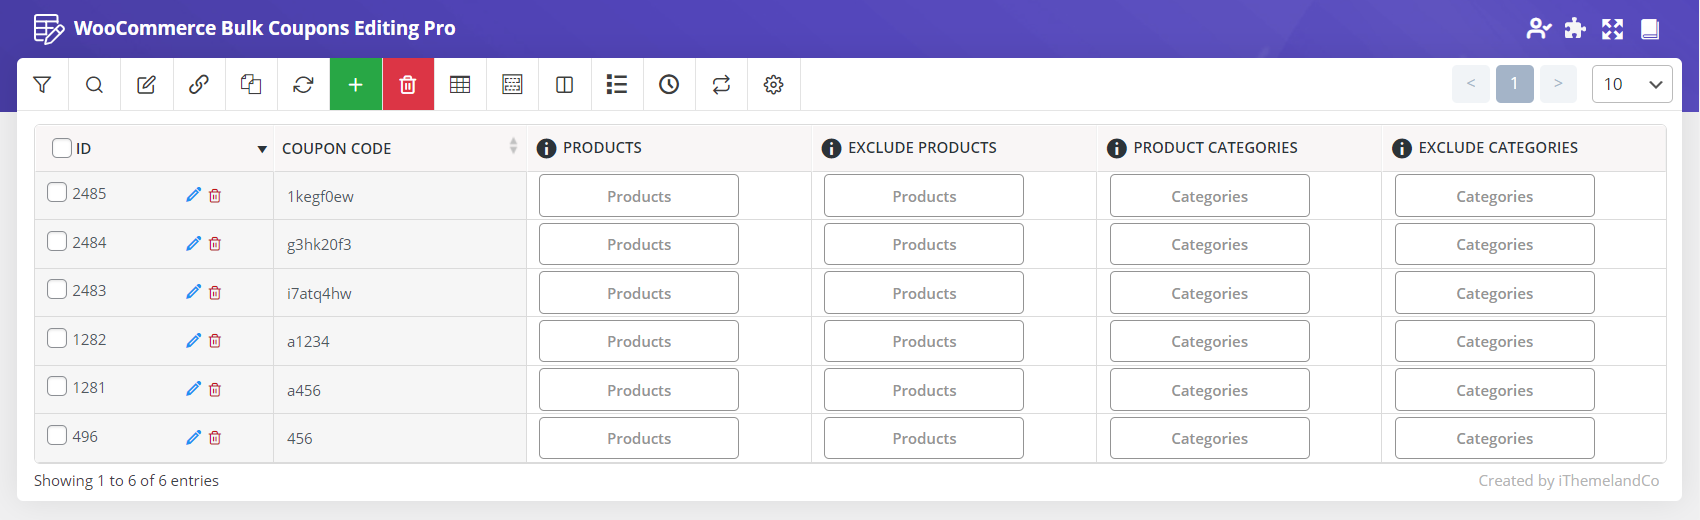The image size is (1700, 520).
Task: Toggle fullscreen mode icon in header
Action: [x=1612, y=29]
